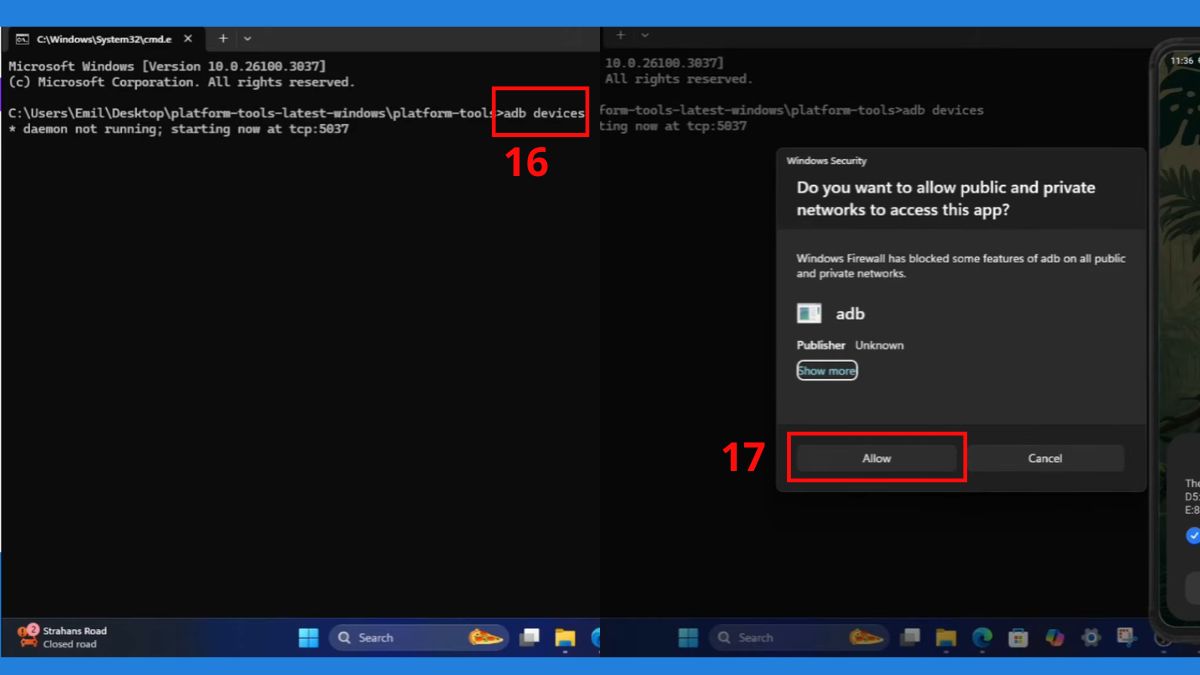1200x675 pixels.
Task: Open Microsoft Edge on the right taskbar
Action: point(981,637)
